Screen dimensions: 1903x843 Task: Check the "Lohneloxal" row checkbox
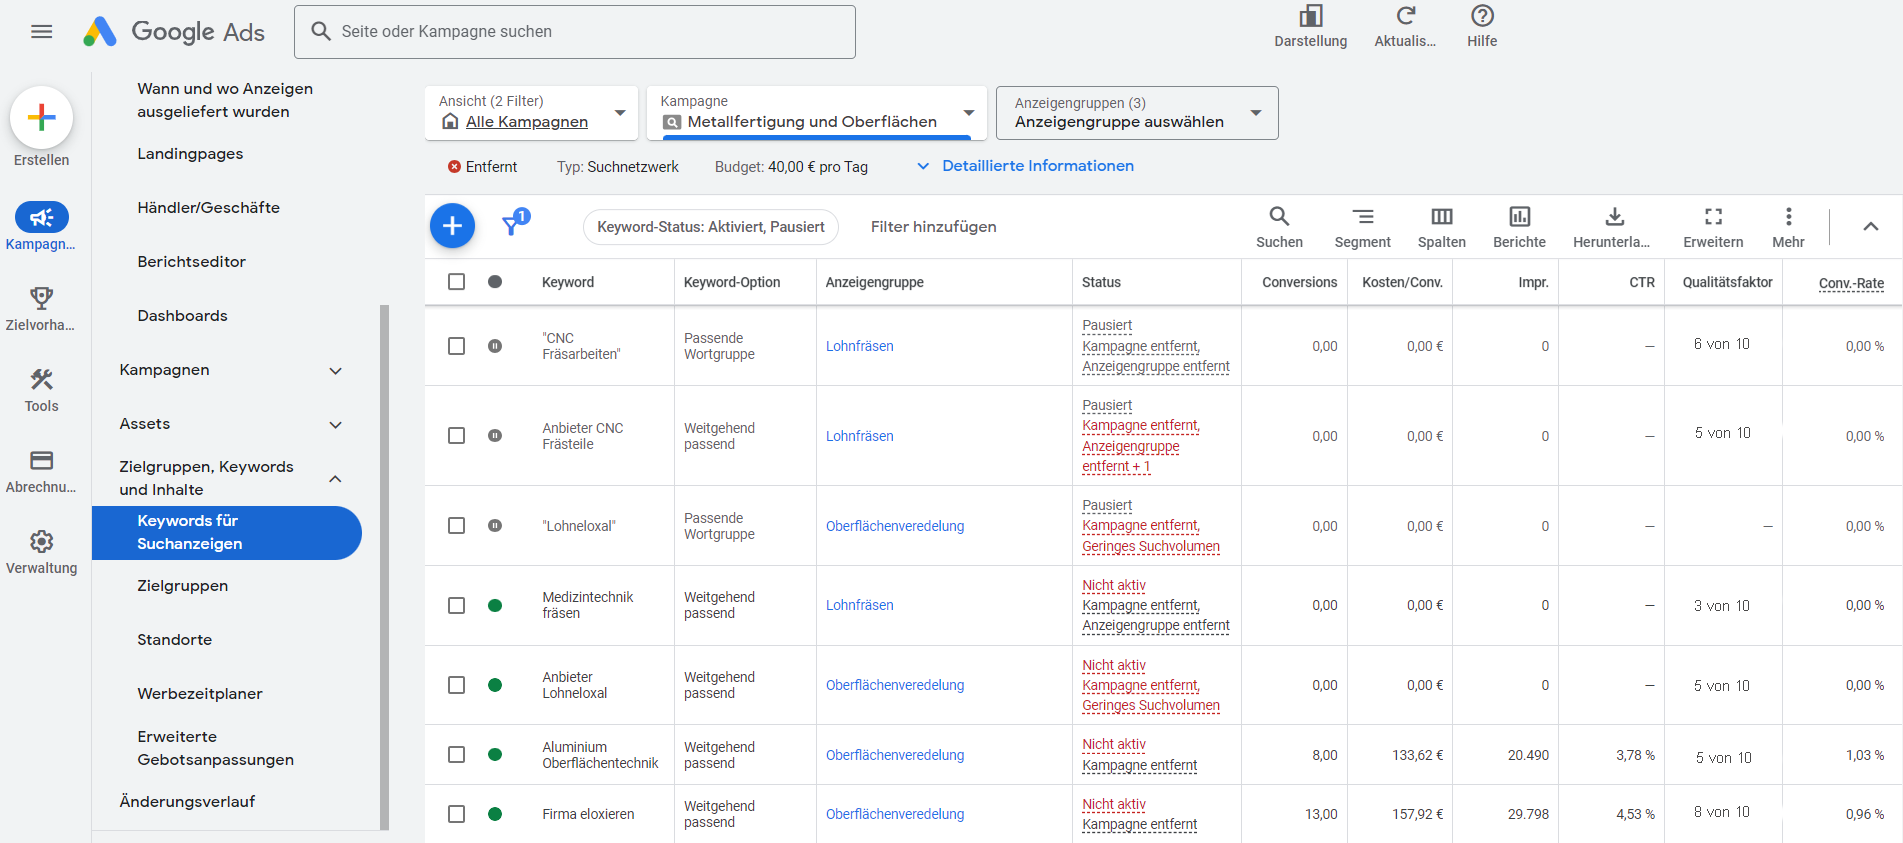(x=456, y=526)
